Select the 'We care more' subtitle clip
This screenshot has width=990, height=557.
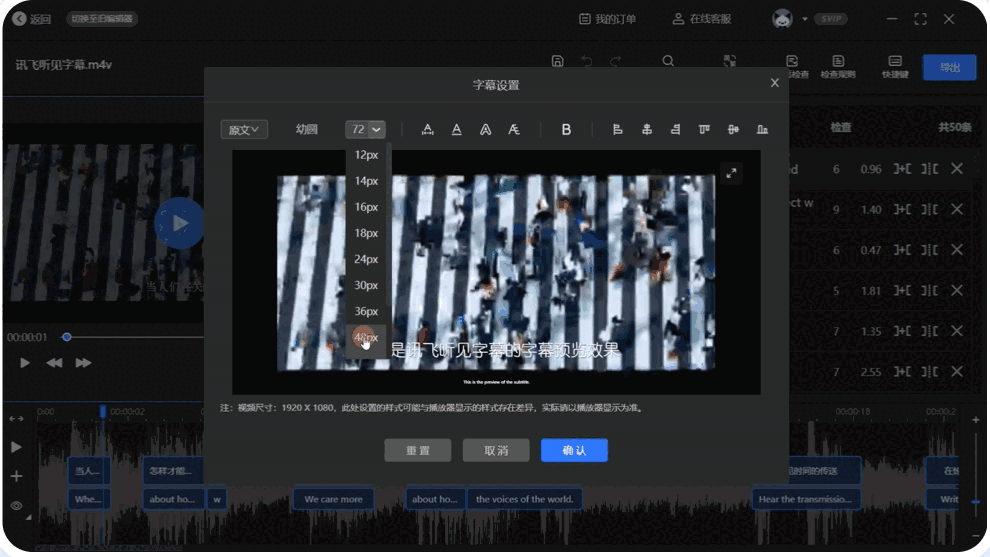point(334,499)
